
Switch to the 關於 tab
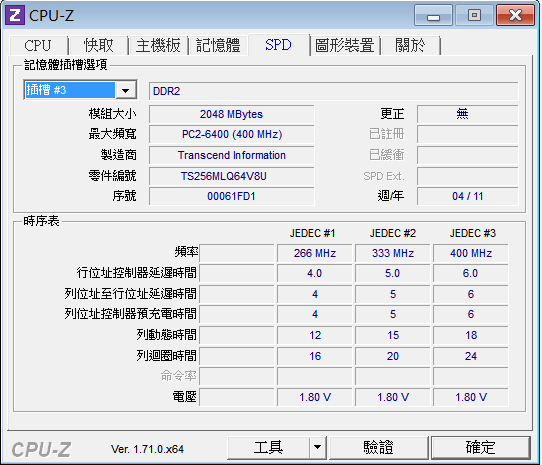(410, 45)
